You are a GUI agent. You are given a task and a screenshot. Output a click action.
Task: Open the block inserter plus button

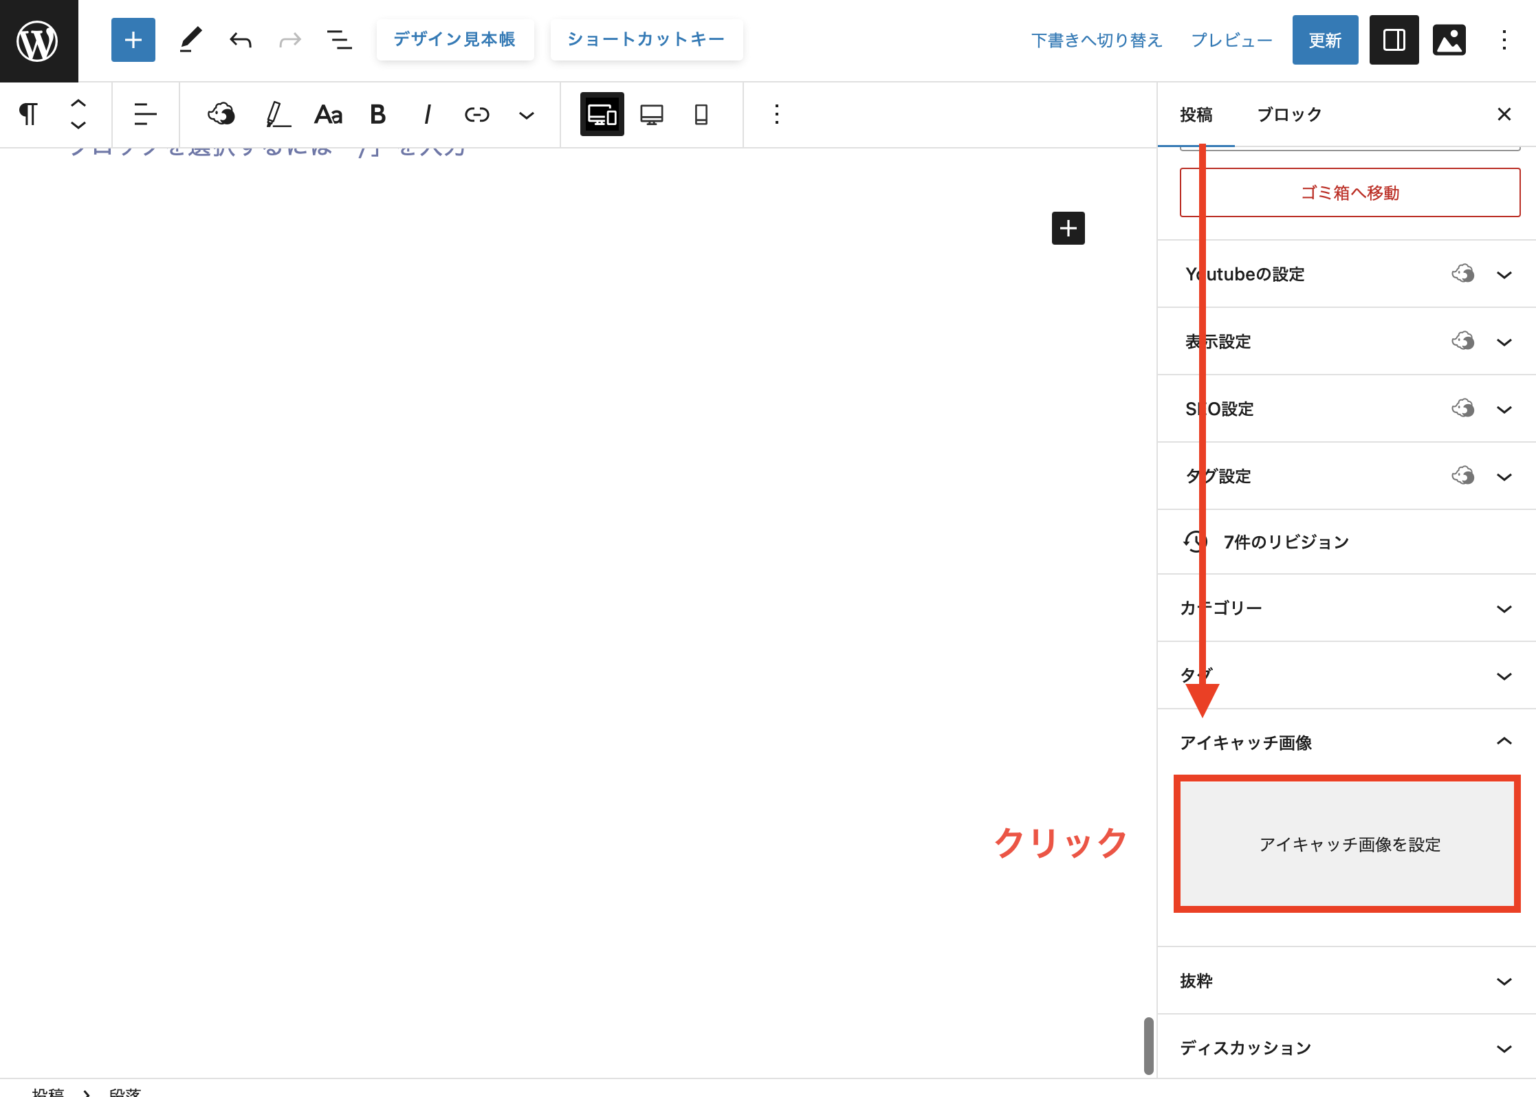pos(133,41)
